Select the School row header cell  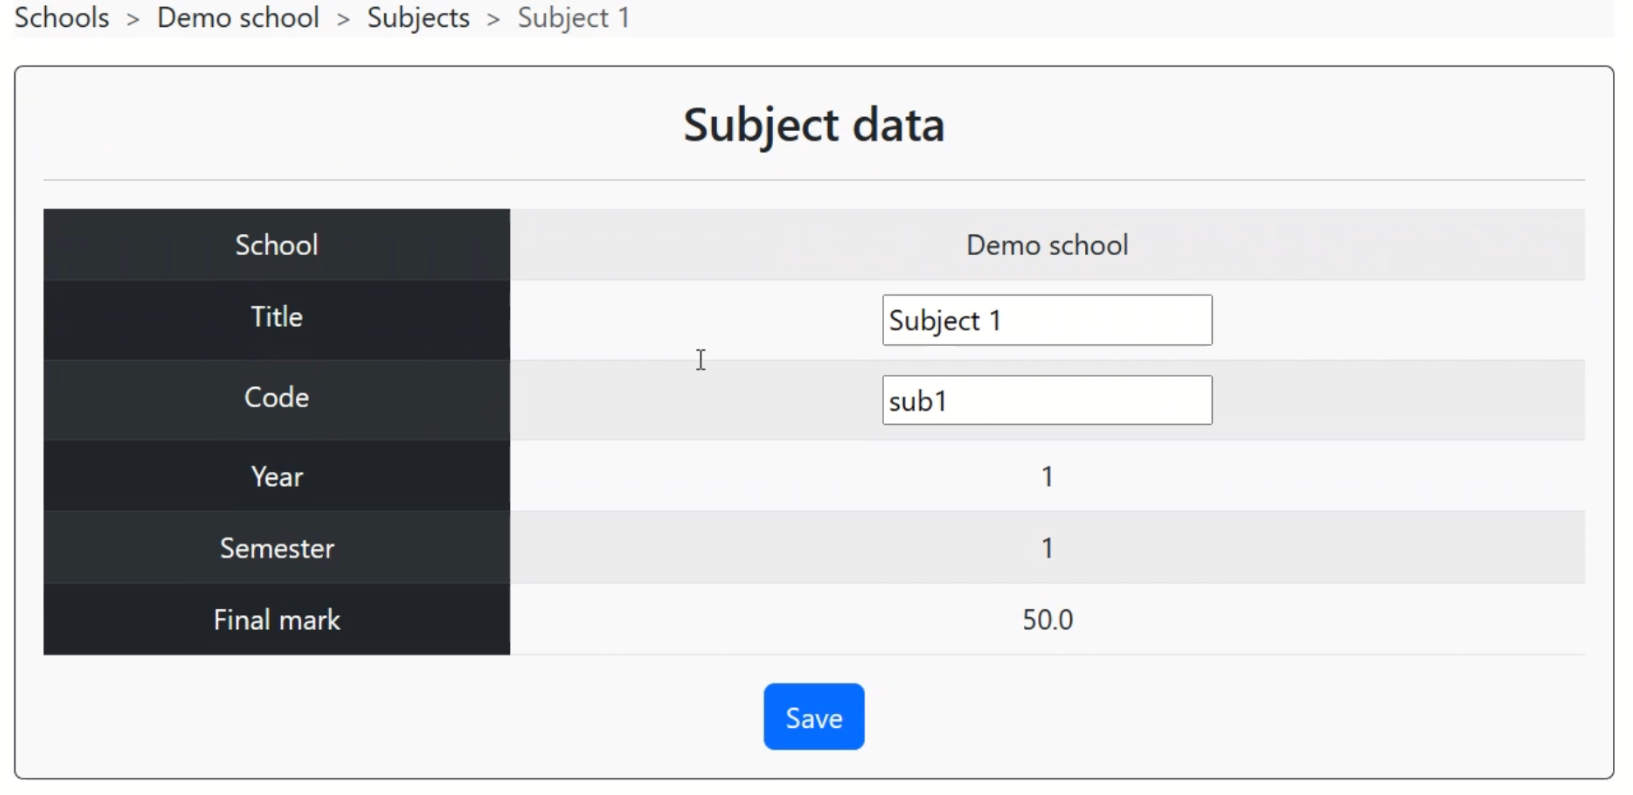(x=276, y=245)
